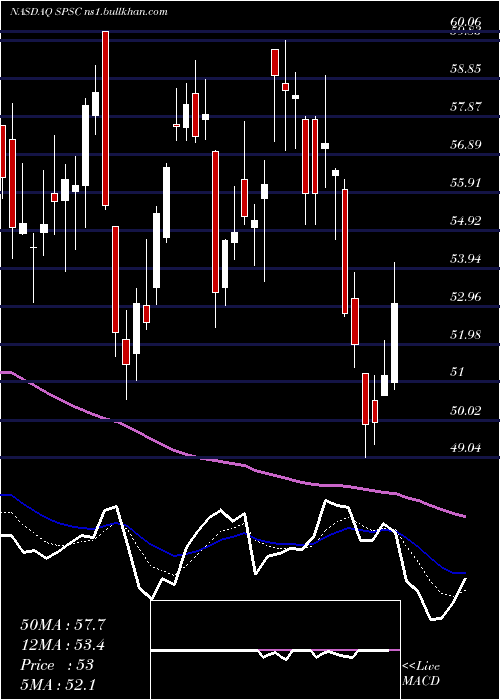Click the NASDAQ SPSC ns1.bullkhan.com chart title
The image size is (500, 700).
[x=89, y=12]
